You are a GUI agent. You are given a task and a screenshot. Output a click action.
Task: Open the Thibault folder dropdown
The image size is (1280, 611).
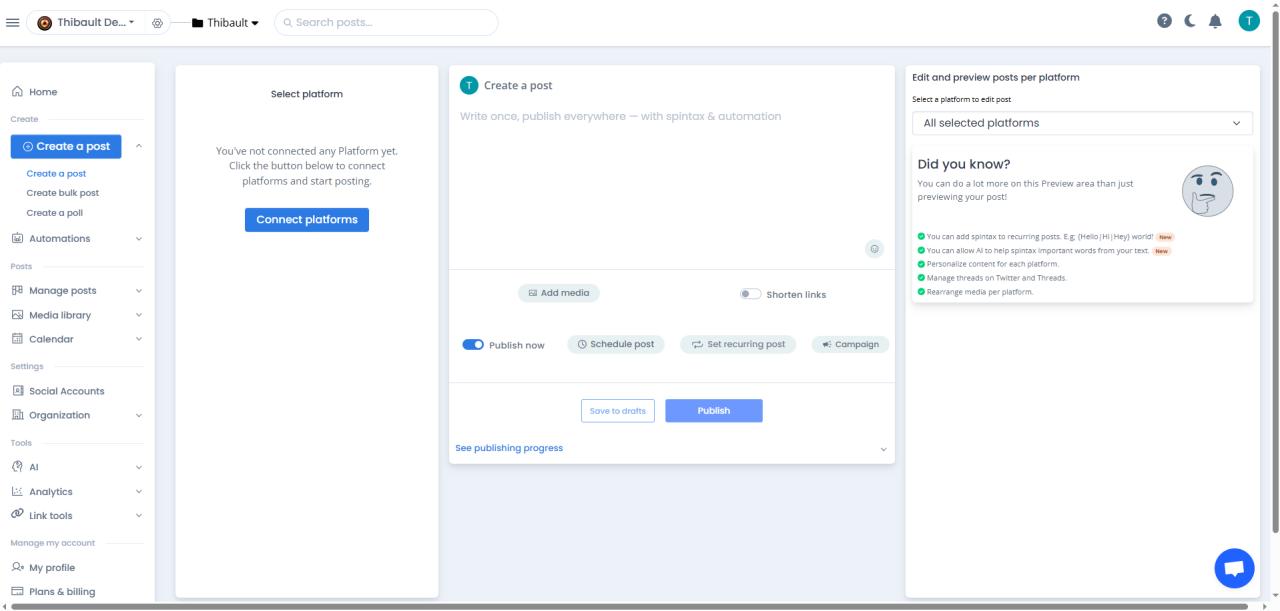point(225,22)
